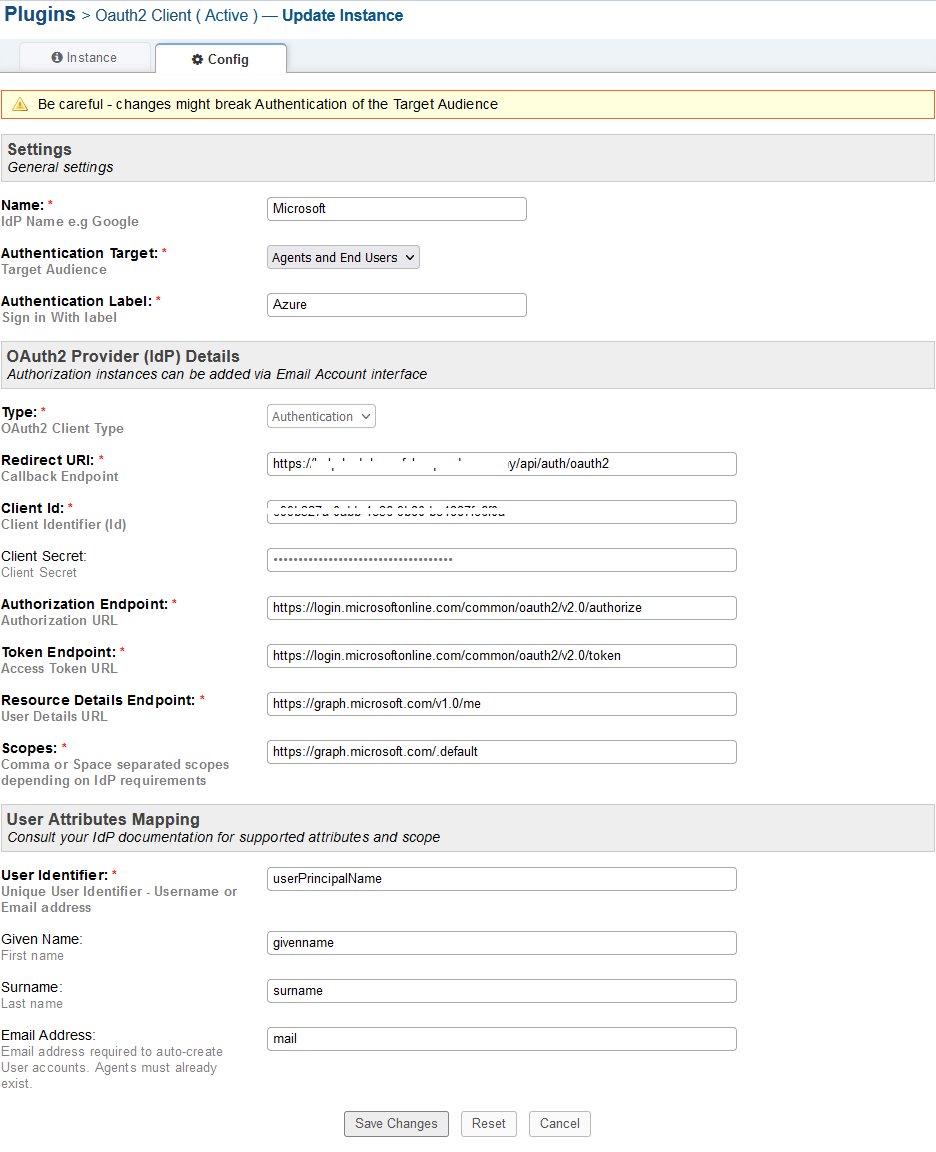936x1152 pixels.
Task: Open the Authentication Target dropdown
Action: coord(343,258)
